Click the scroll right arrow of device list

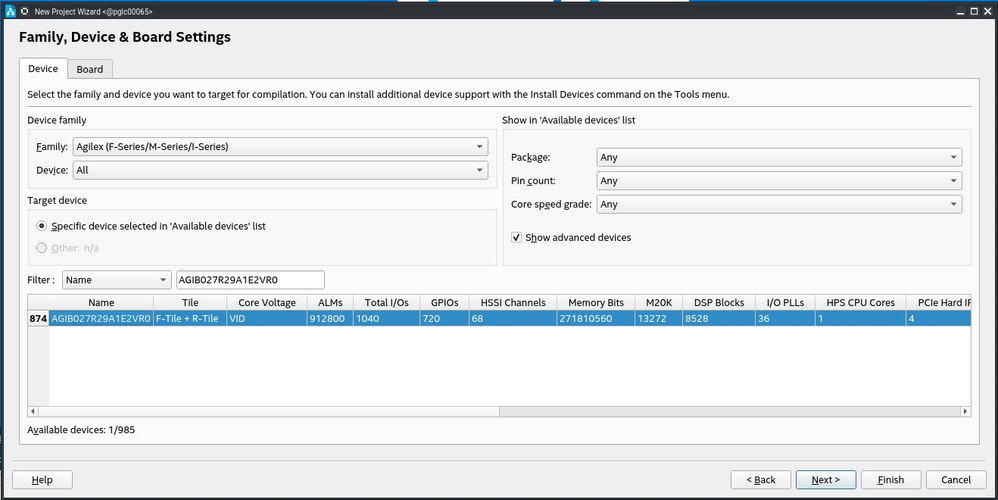(966, 412)
